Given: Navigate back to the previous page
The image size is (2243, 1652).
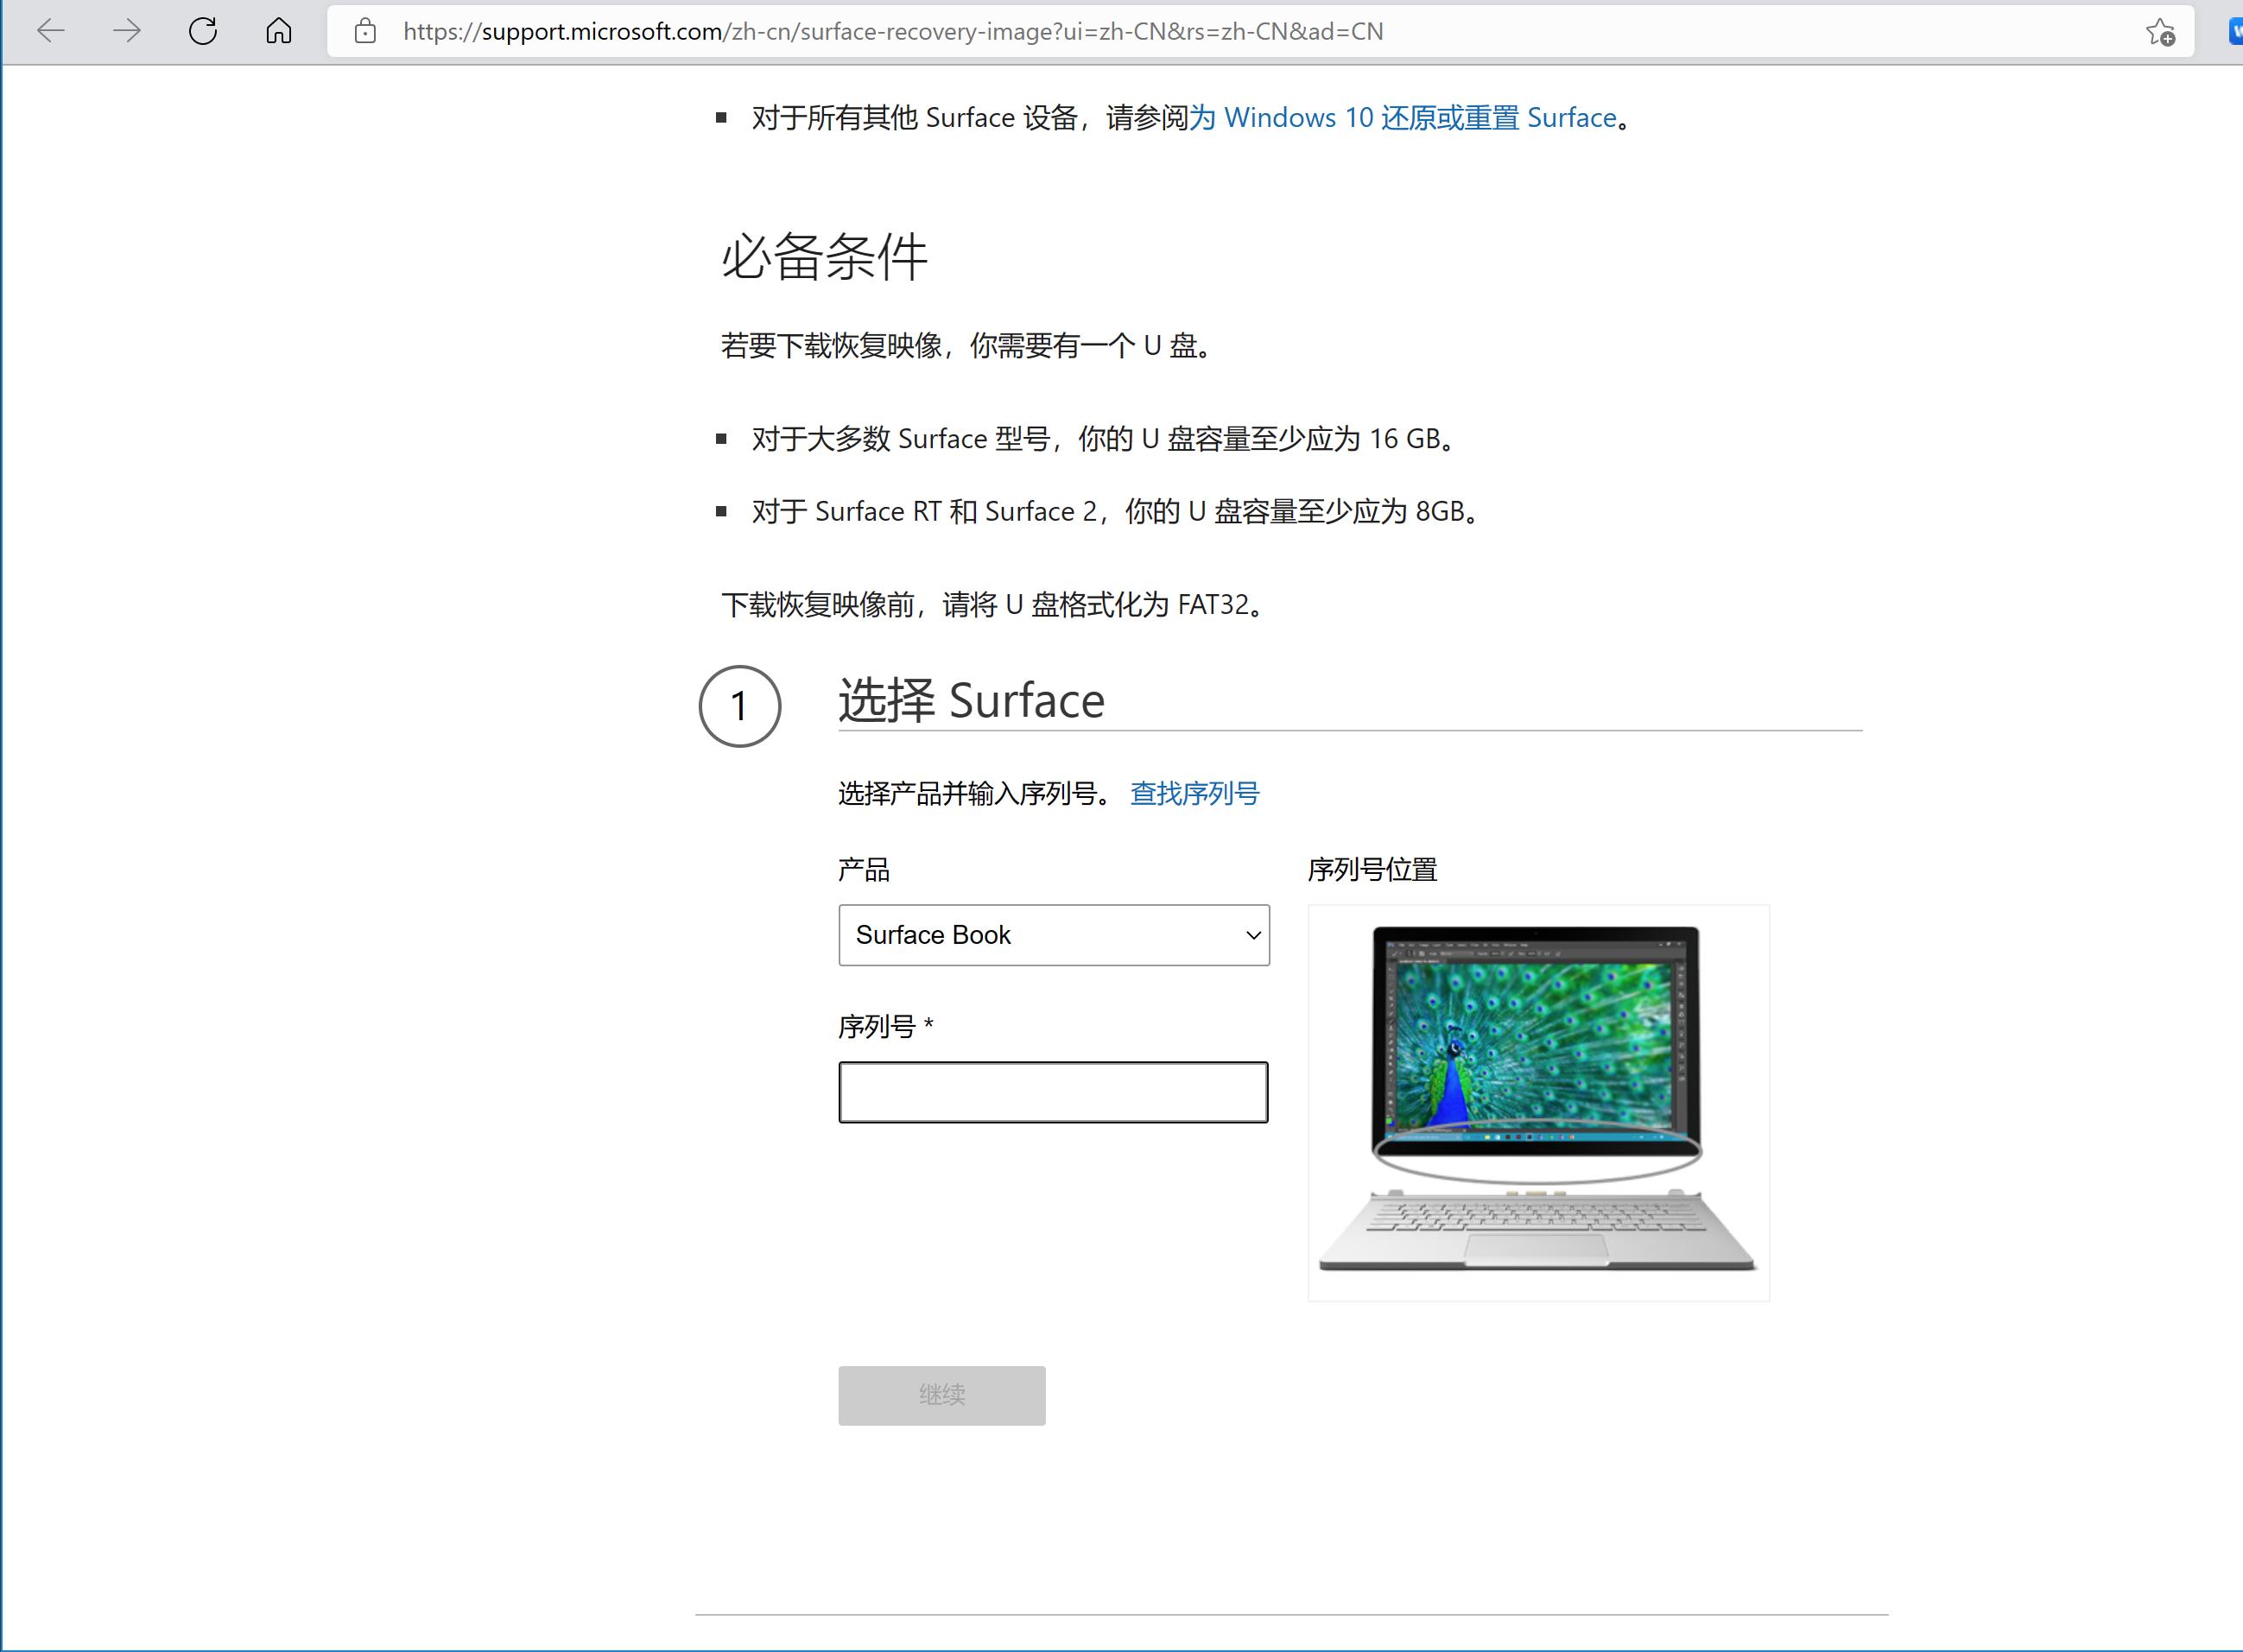Looking at the screenshot, I should 50,31.
